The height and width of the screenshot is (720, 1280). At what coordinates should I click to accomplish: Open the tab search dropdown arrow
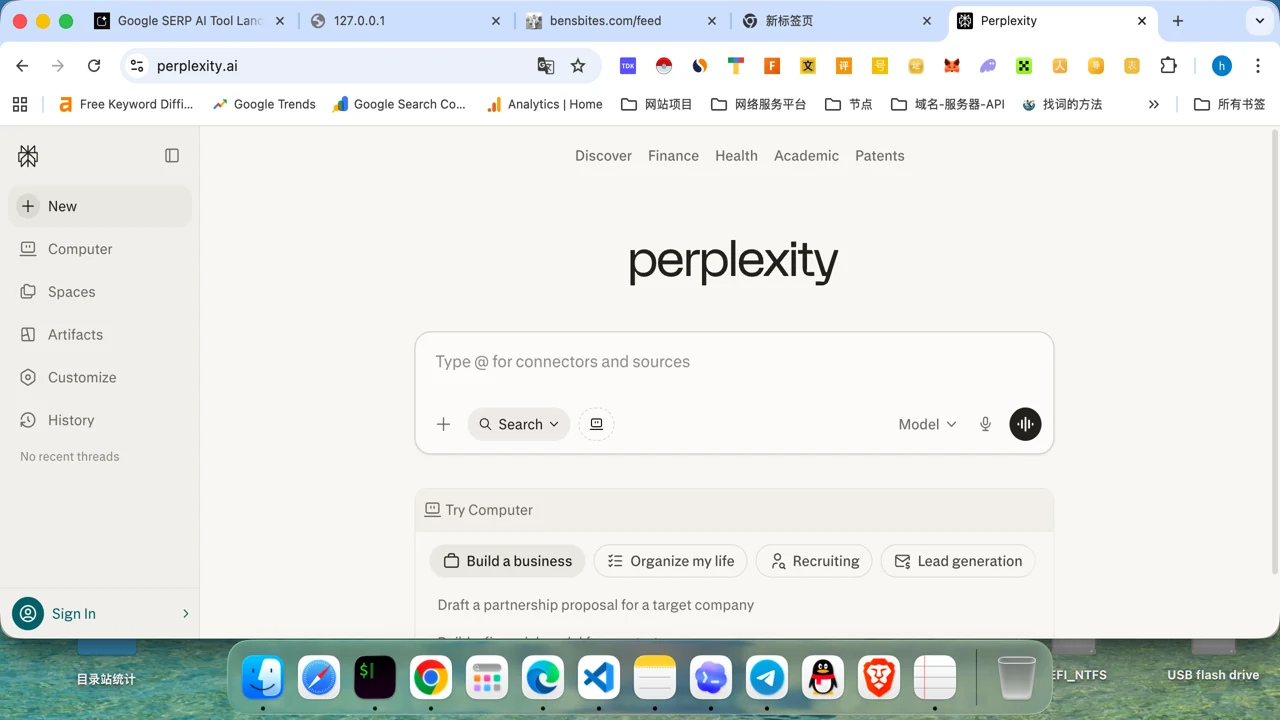1259,21
